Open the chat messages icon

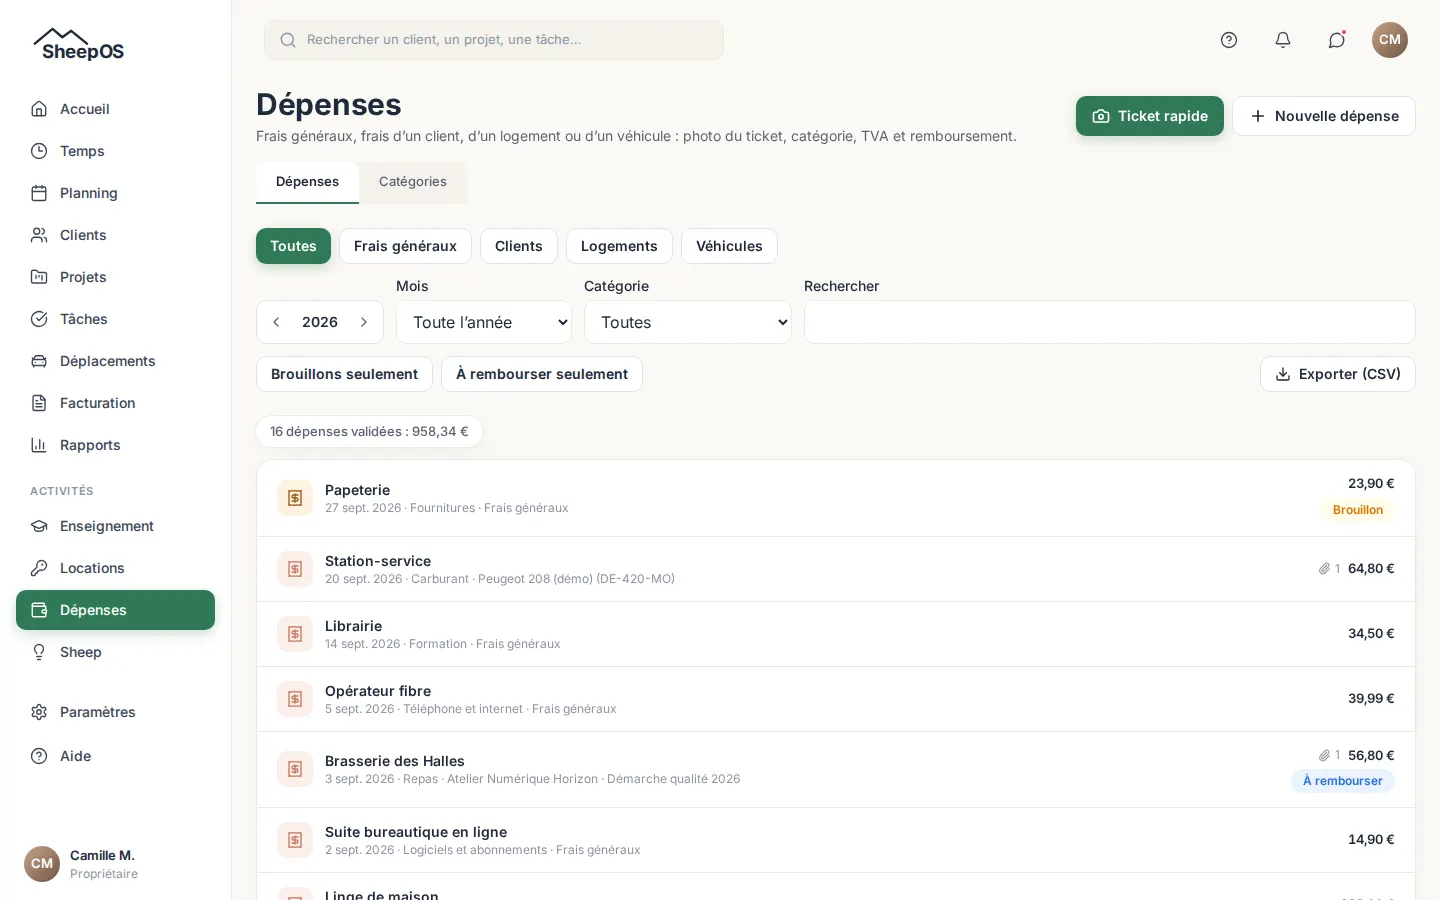tap(1337, 40)
